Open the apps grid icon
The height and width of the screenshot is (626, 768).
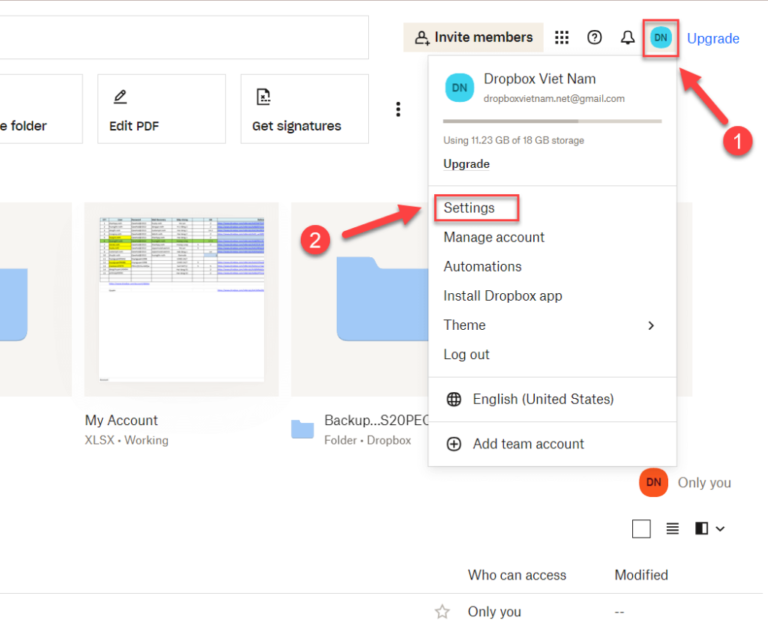(562, 38)
